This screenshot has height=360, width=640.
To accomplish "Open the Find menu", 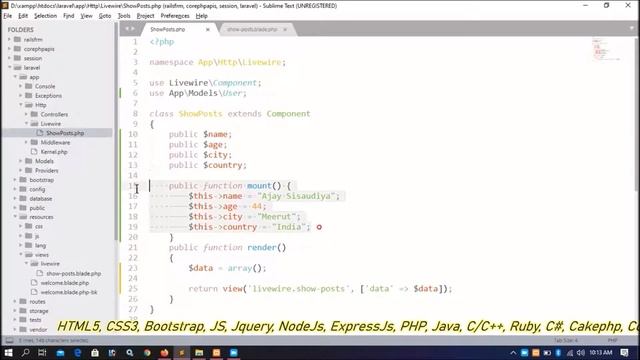I will (69, 16).
